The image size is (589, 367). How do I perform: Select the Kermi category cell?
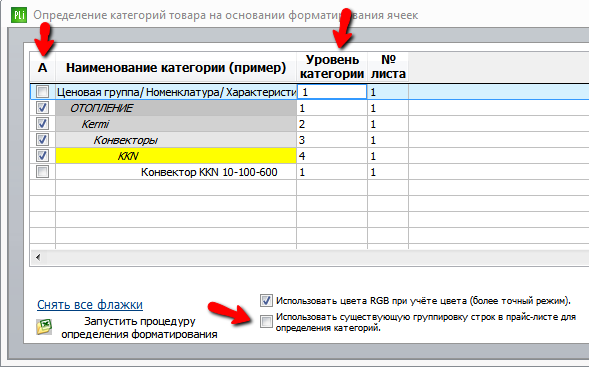point(176,124)
